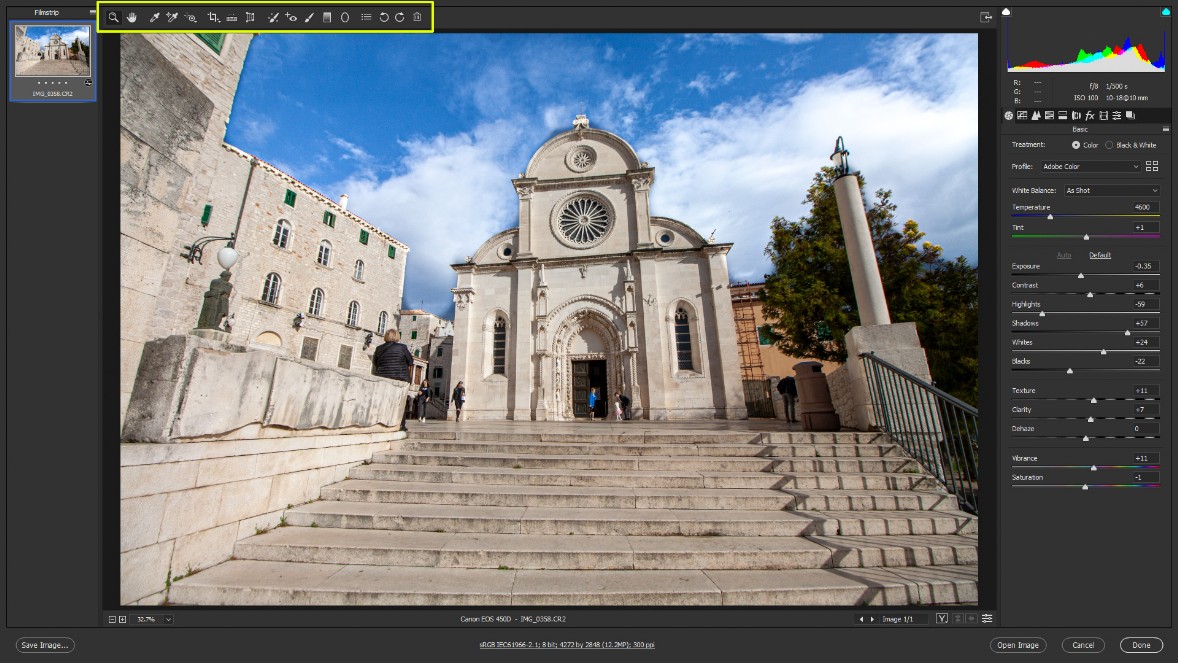Image resolution: width=1178 pixels, height=663 pixels.
Task: Click the Default link above Exposure
Action: tap(1100, 256)
